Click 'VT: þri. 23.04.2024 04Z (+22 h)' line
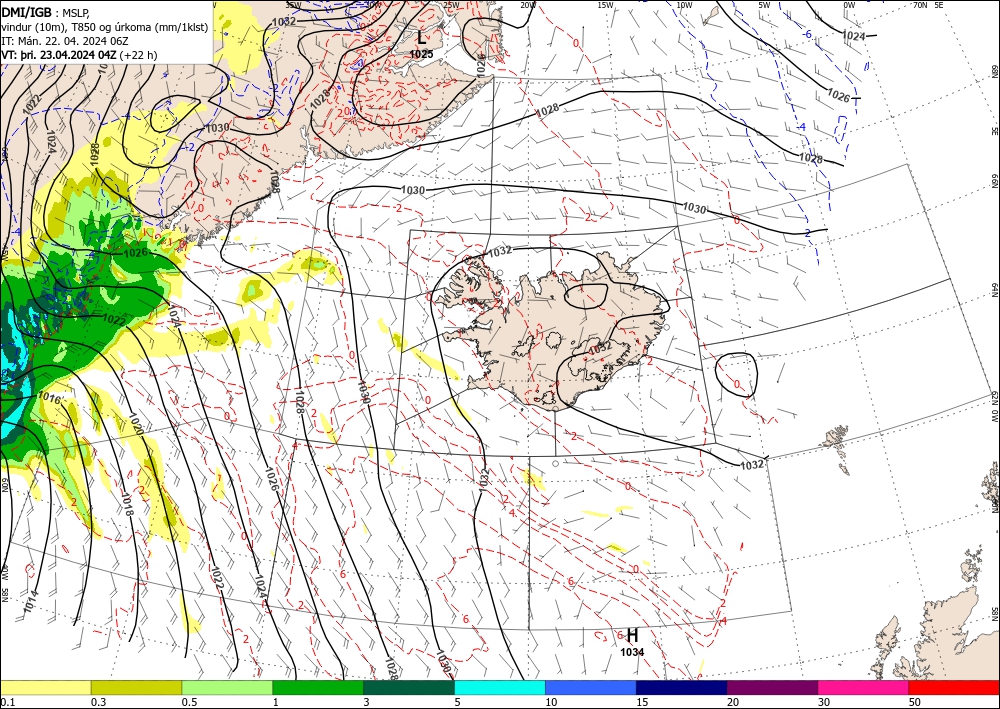The height and width of the screenshot is (709, 1000). coord(79,55)
